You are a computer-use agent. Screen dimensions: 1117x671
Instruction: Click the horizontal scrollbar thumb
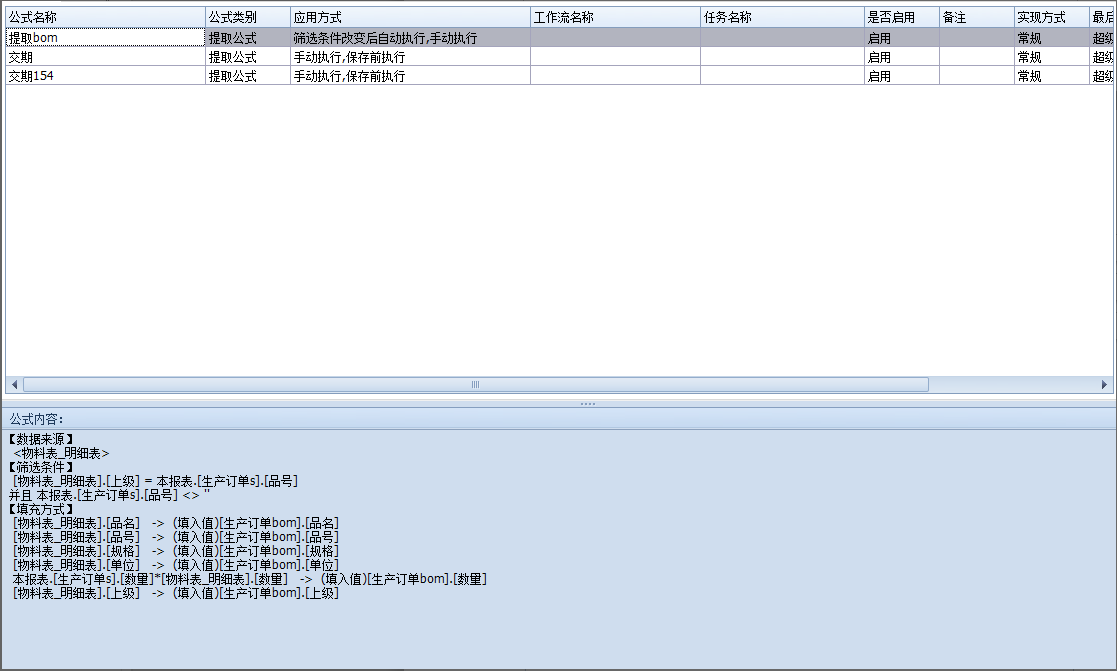click(x=475, y=384)
